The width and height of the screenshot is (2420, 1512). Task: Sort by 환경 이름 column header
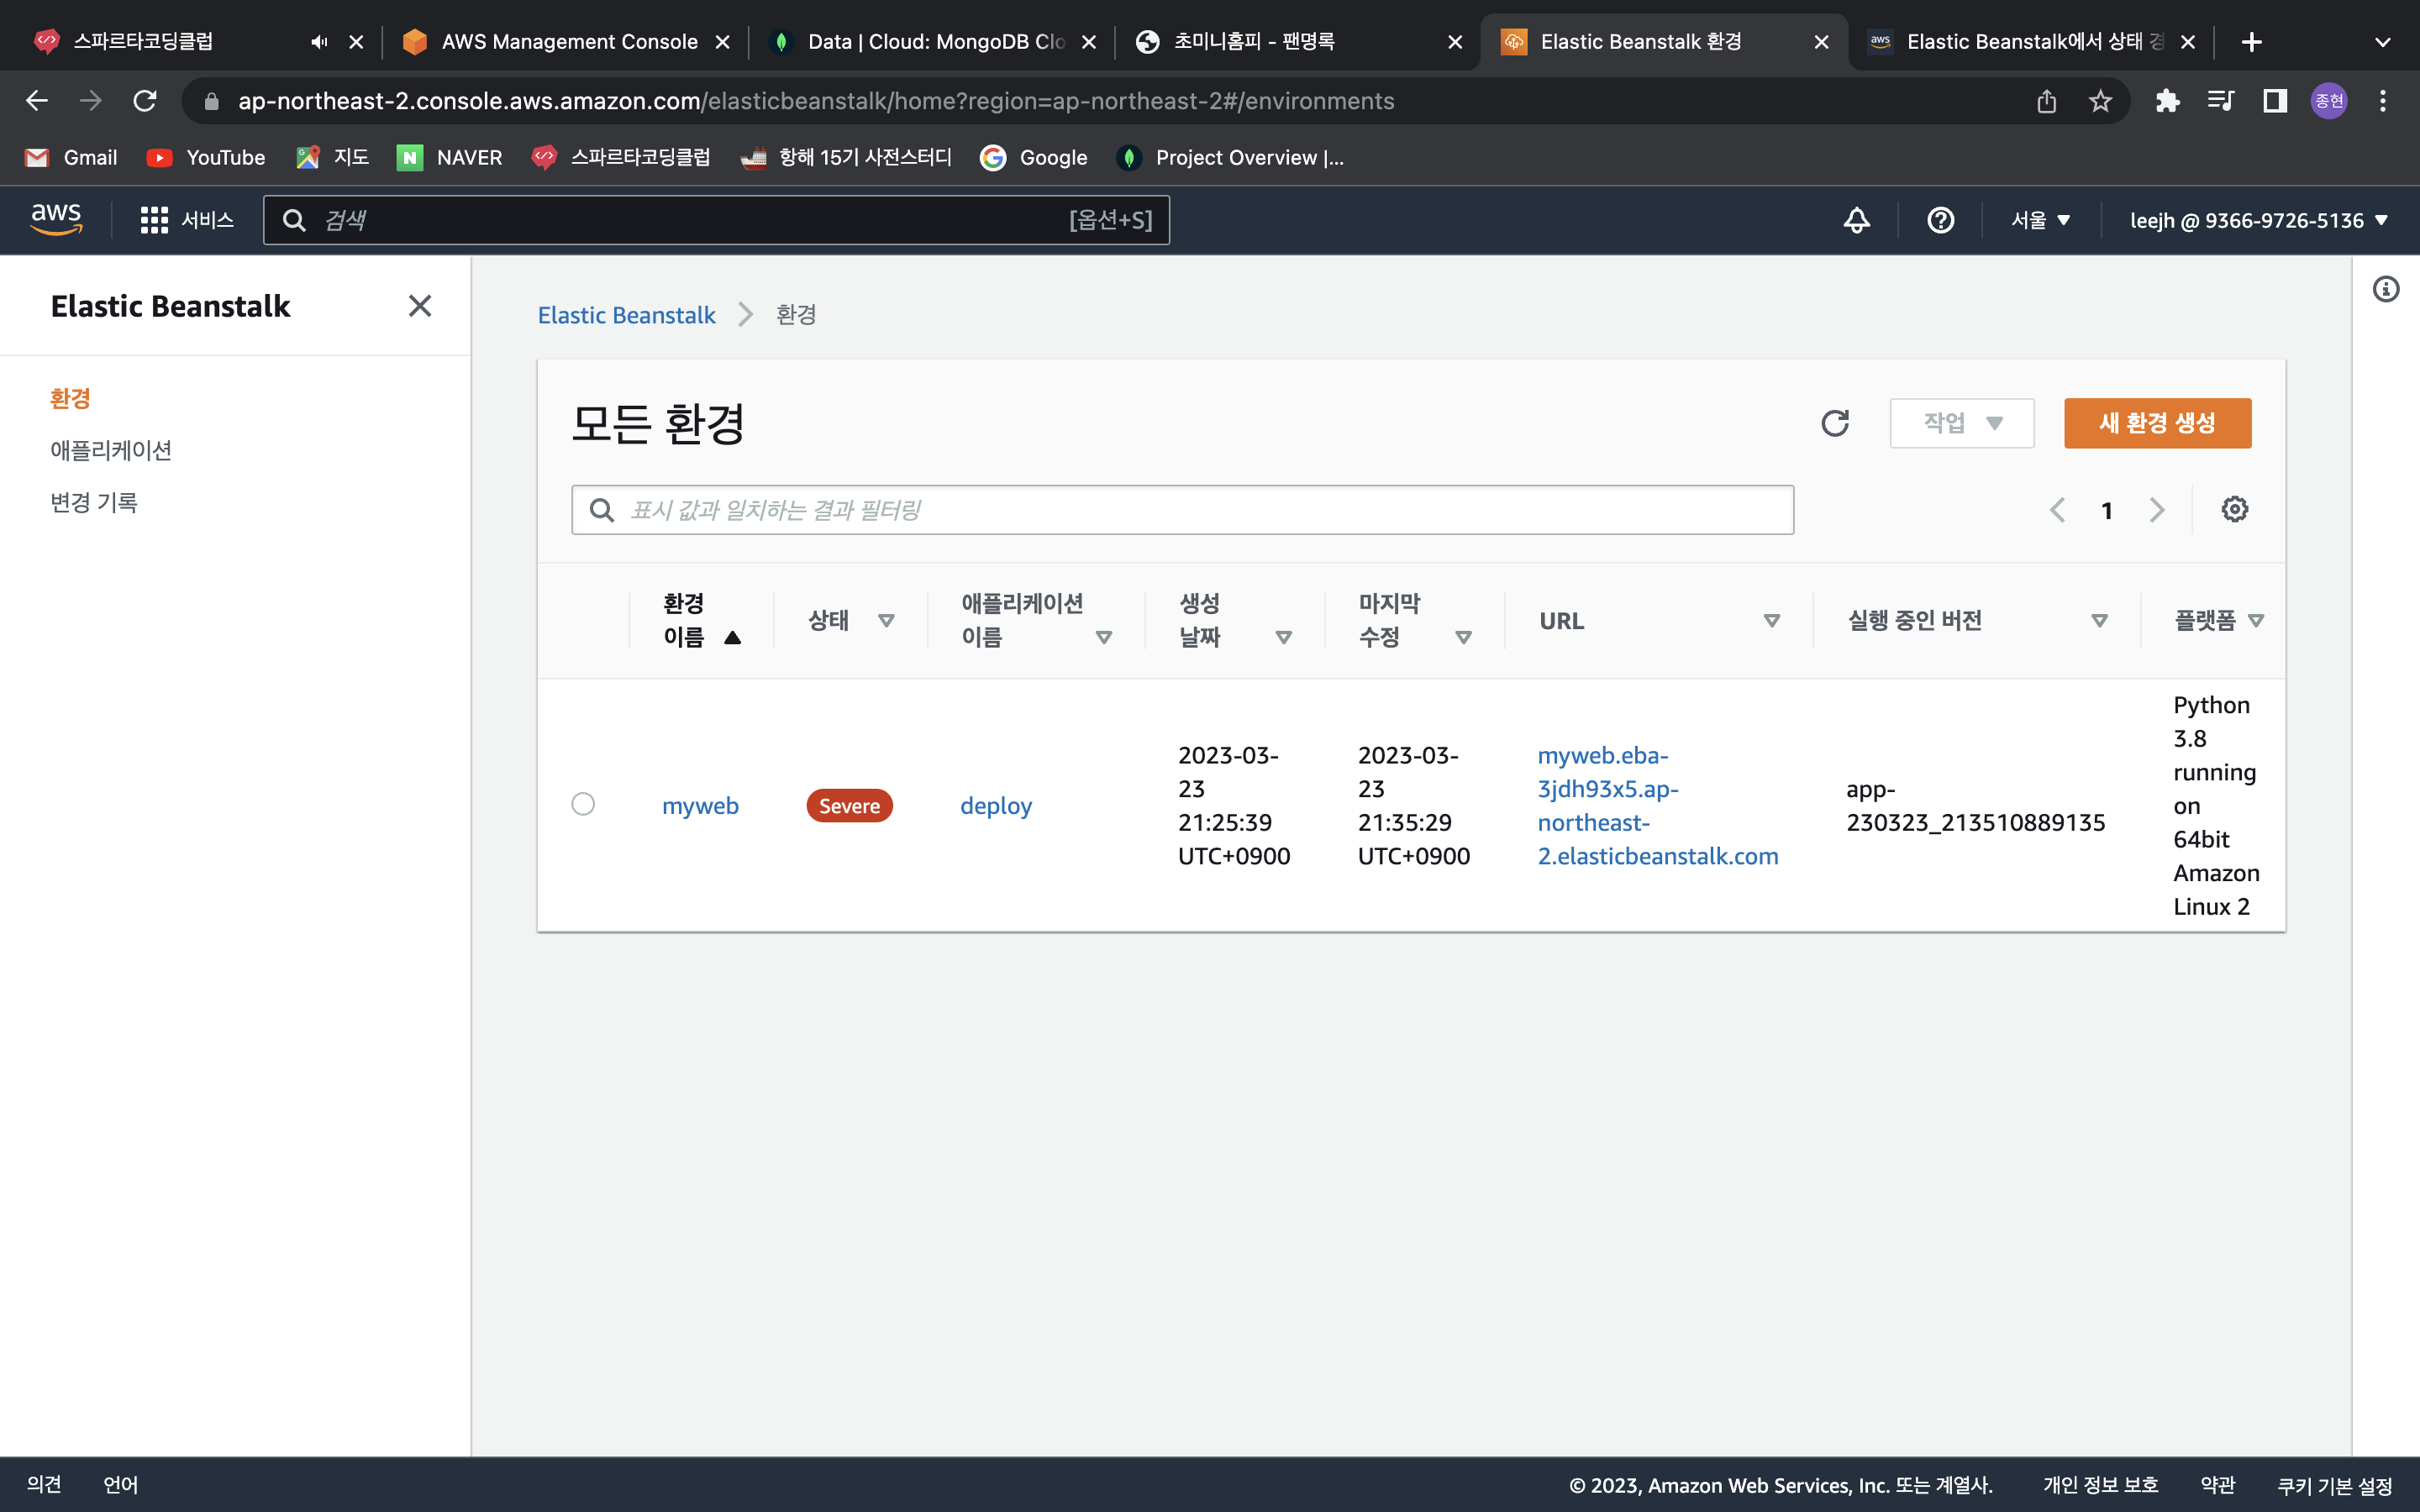(701, 620)
